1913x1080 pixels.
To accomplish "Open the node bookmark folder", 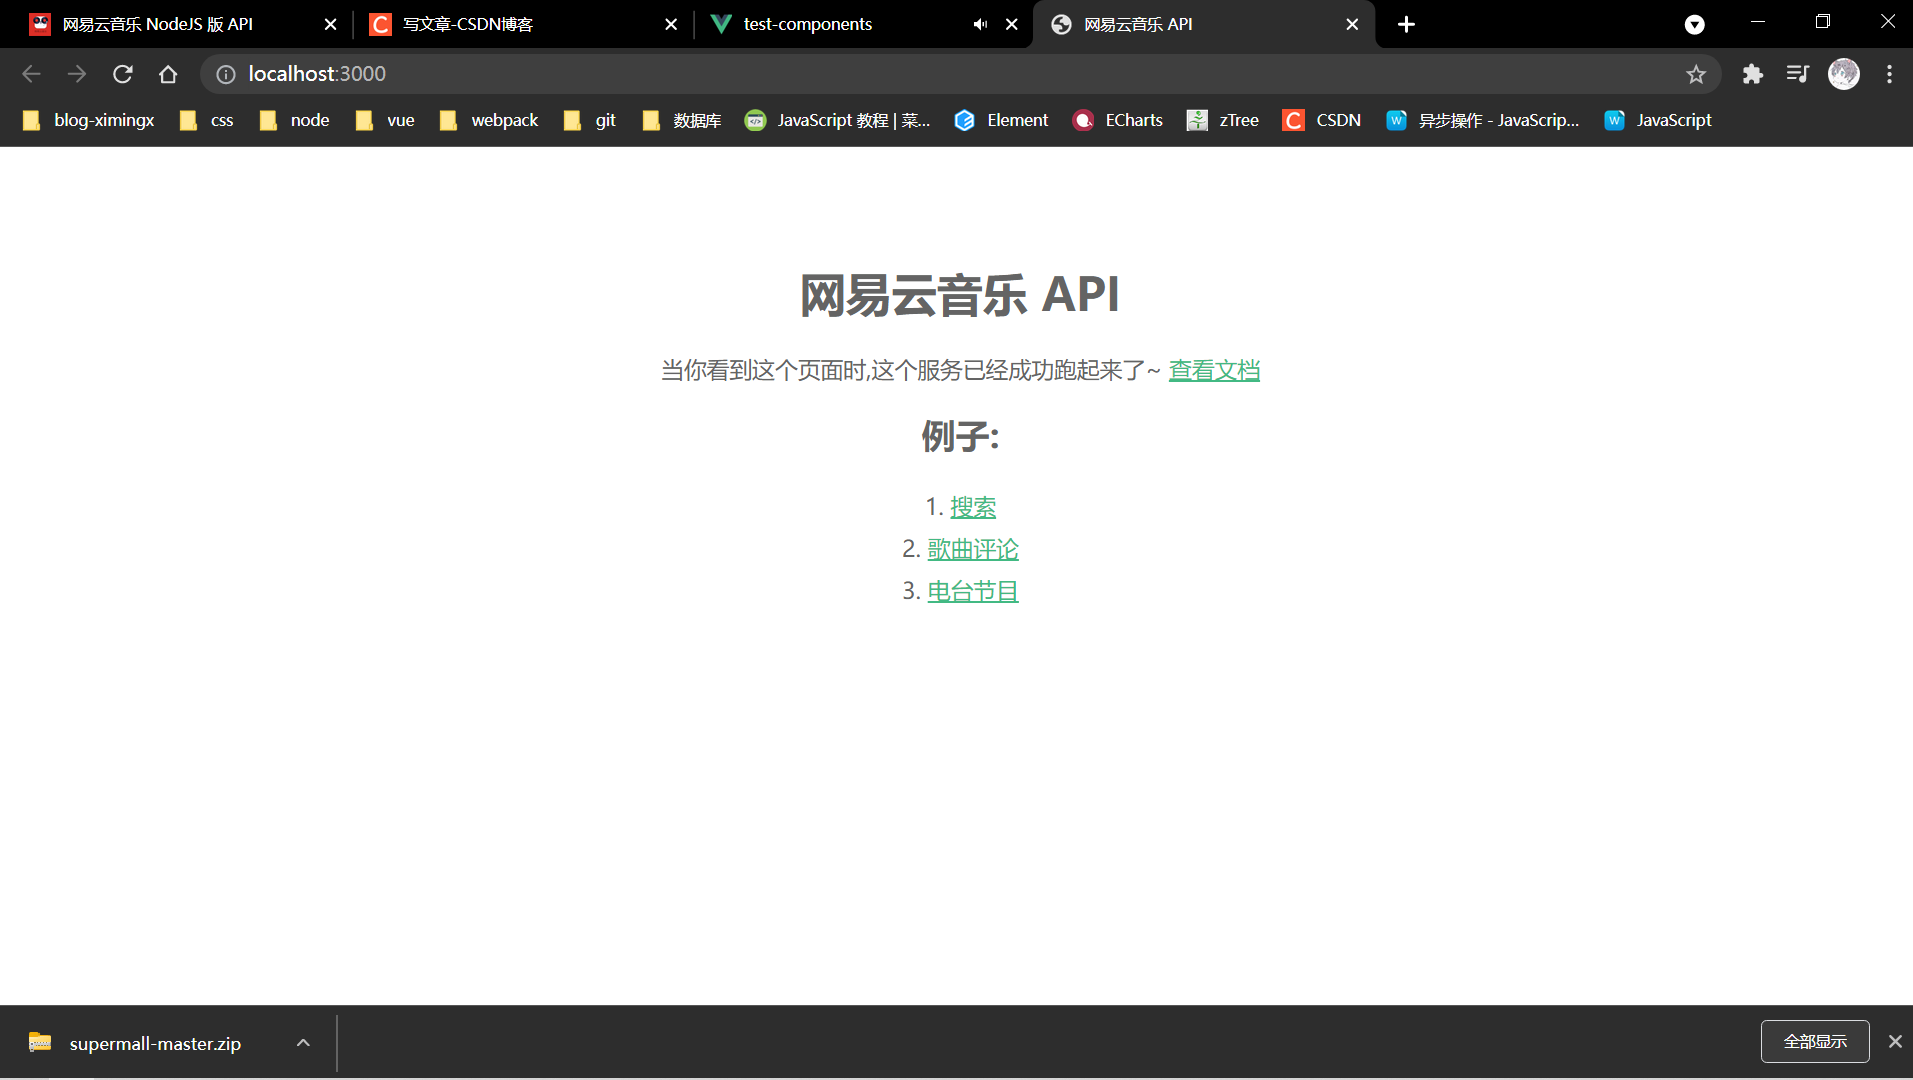I will point(295,120).
